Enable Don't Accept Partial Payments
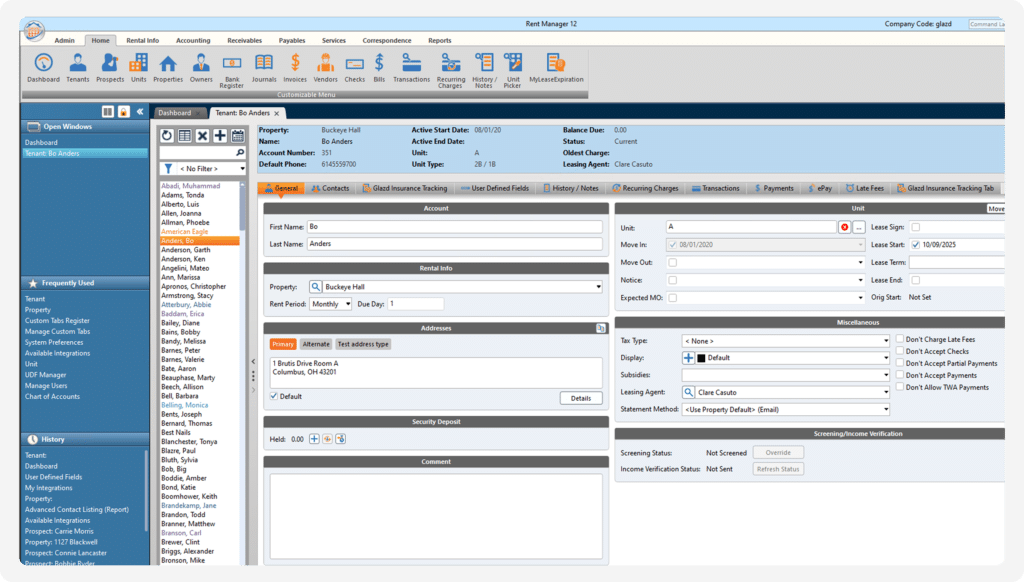Screen dimensions: 1024x582 pyautogui.click(x=900, y=363)
